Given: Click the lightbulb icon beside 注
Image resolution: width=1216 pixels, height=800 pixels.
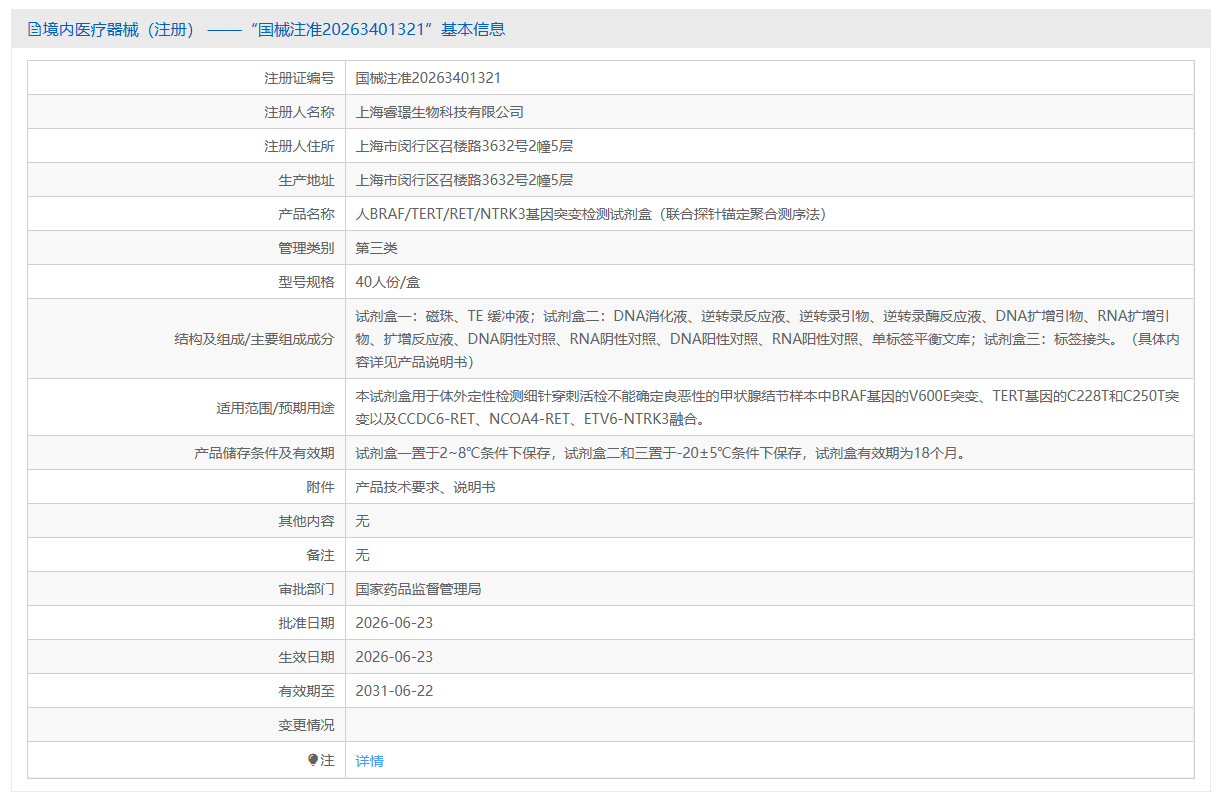Looking at the screenshot, I should point(313,760).
